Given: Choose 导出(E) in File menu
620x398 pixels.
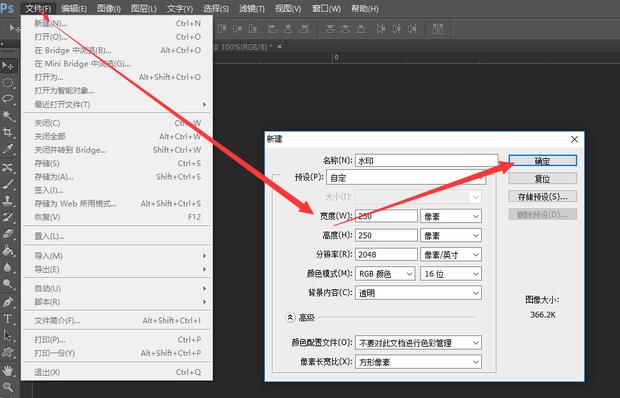Looking at the screenshot, I should (x=117, y=269).
